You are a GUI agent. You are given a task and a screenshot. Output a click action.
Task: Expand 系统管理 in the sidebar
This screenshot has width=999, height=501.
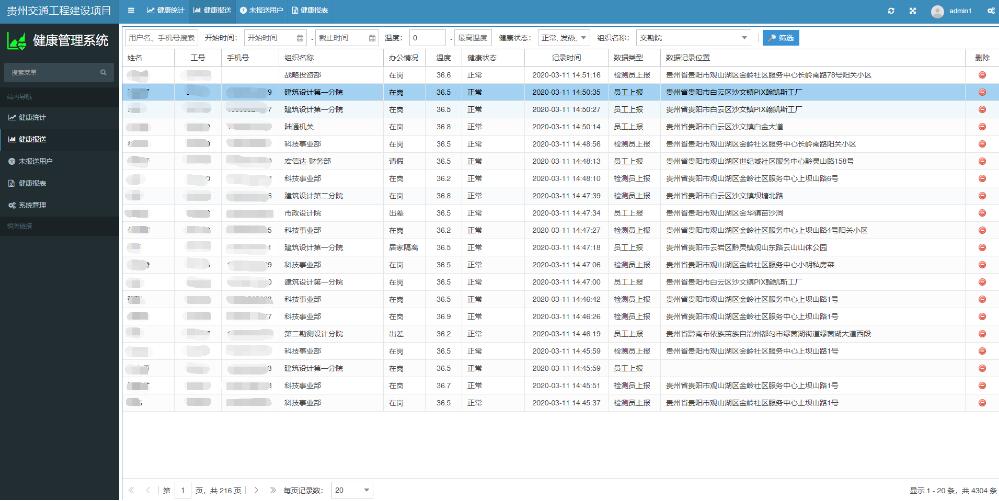(59, 205)
